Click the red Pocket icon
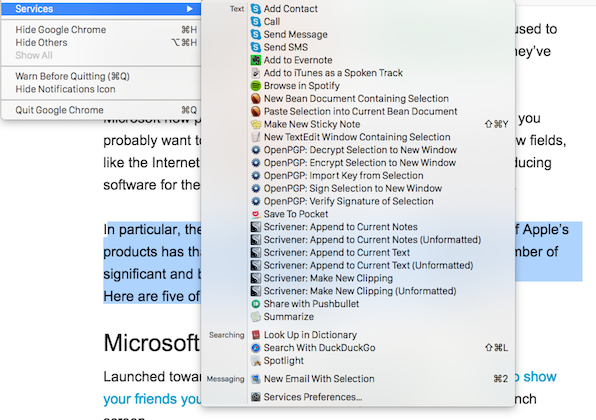Viewport: 596px width, 420px height. pyautogui.click(x=256, y=214)
